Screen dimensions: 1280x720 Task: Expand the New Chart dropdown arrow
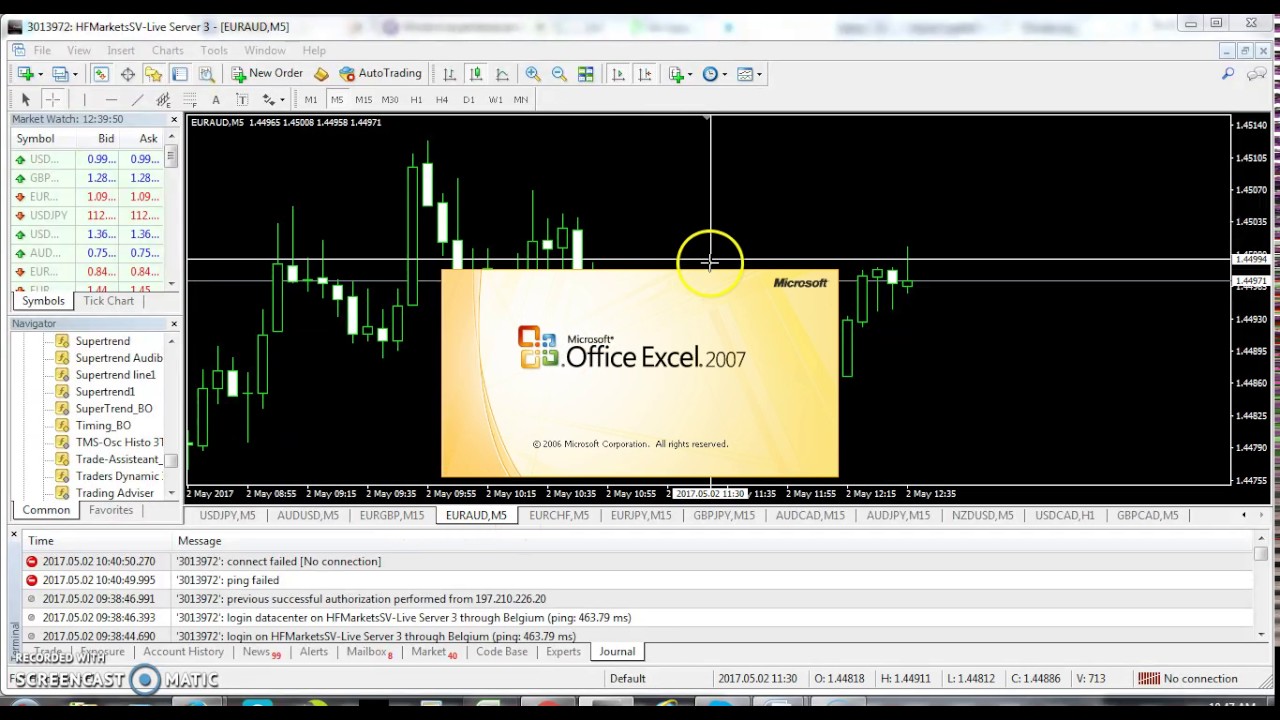(x=40, y=74)
